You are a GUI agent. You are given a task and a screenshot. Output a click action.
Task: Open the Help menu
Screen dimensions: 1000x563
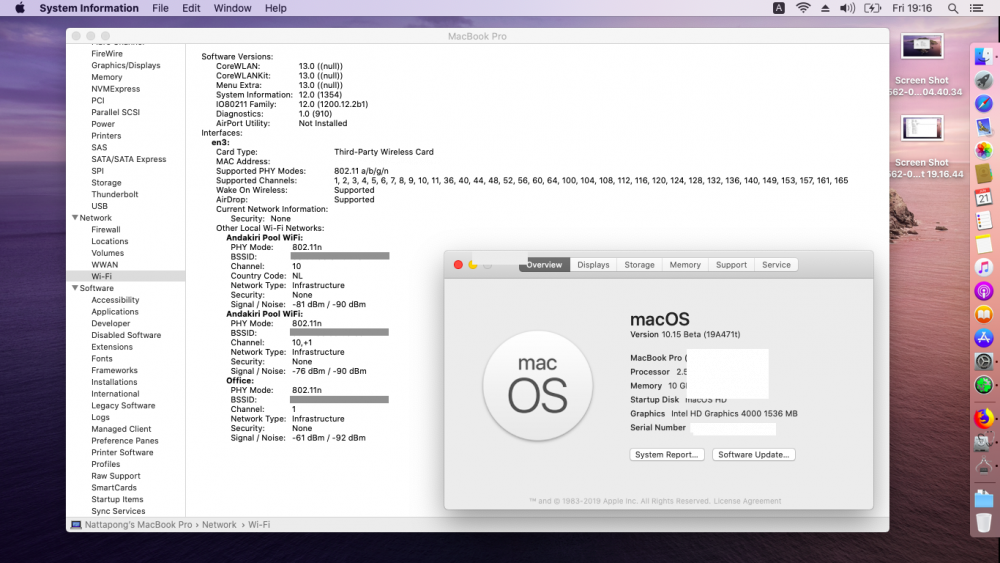click(276, 8)
